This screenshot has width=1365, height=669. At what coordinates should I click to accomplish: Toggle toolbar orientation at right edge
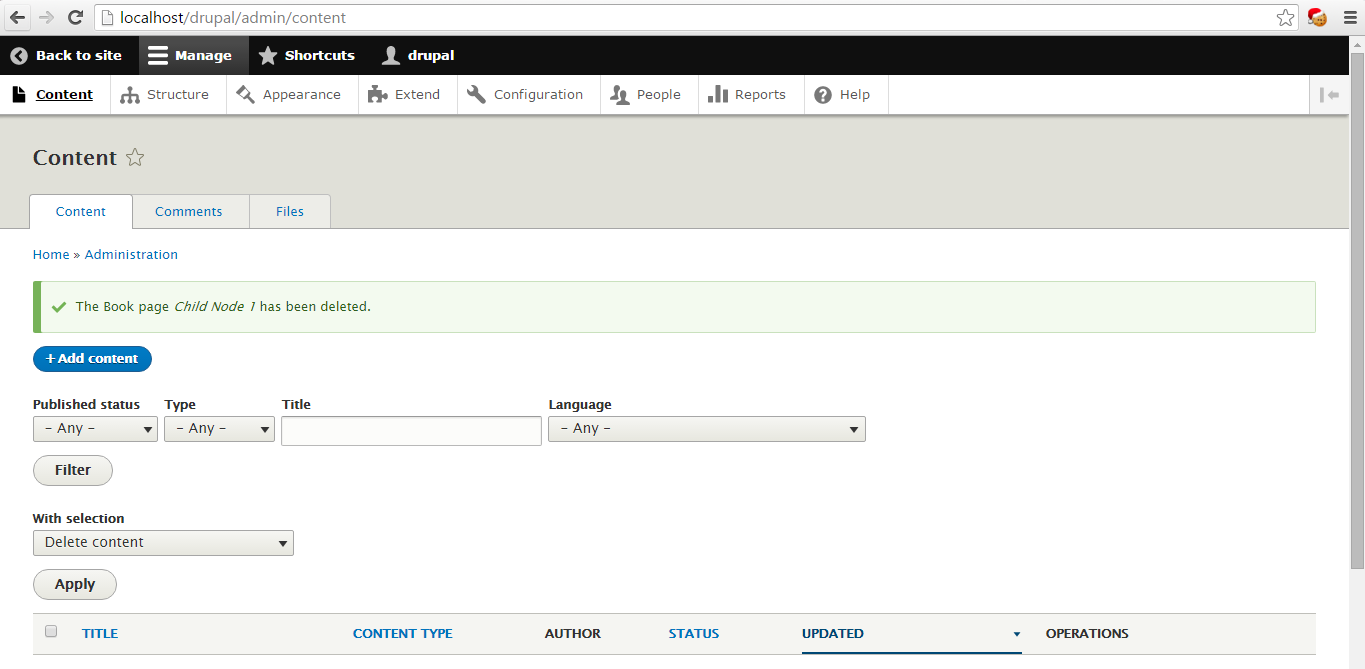pos(1329,95)
